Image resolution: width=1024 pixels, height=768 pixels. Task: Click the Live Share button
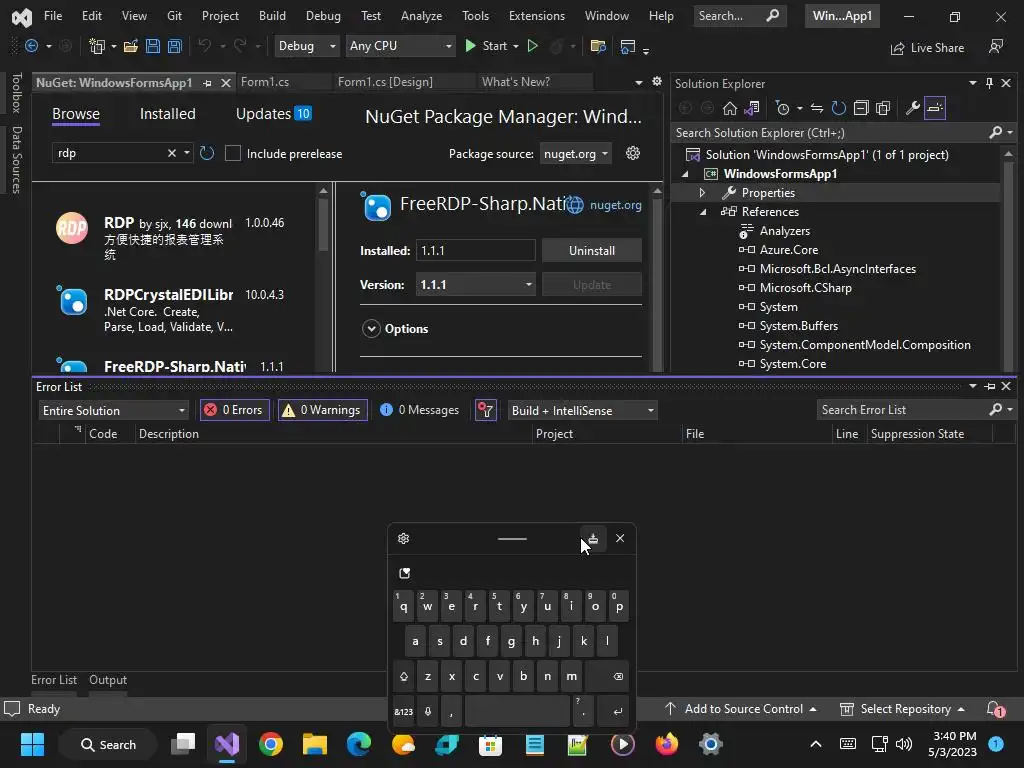tap(927, 48)
